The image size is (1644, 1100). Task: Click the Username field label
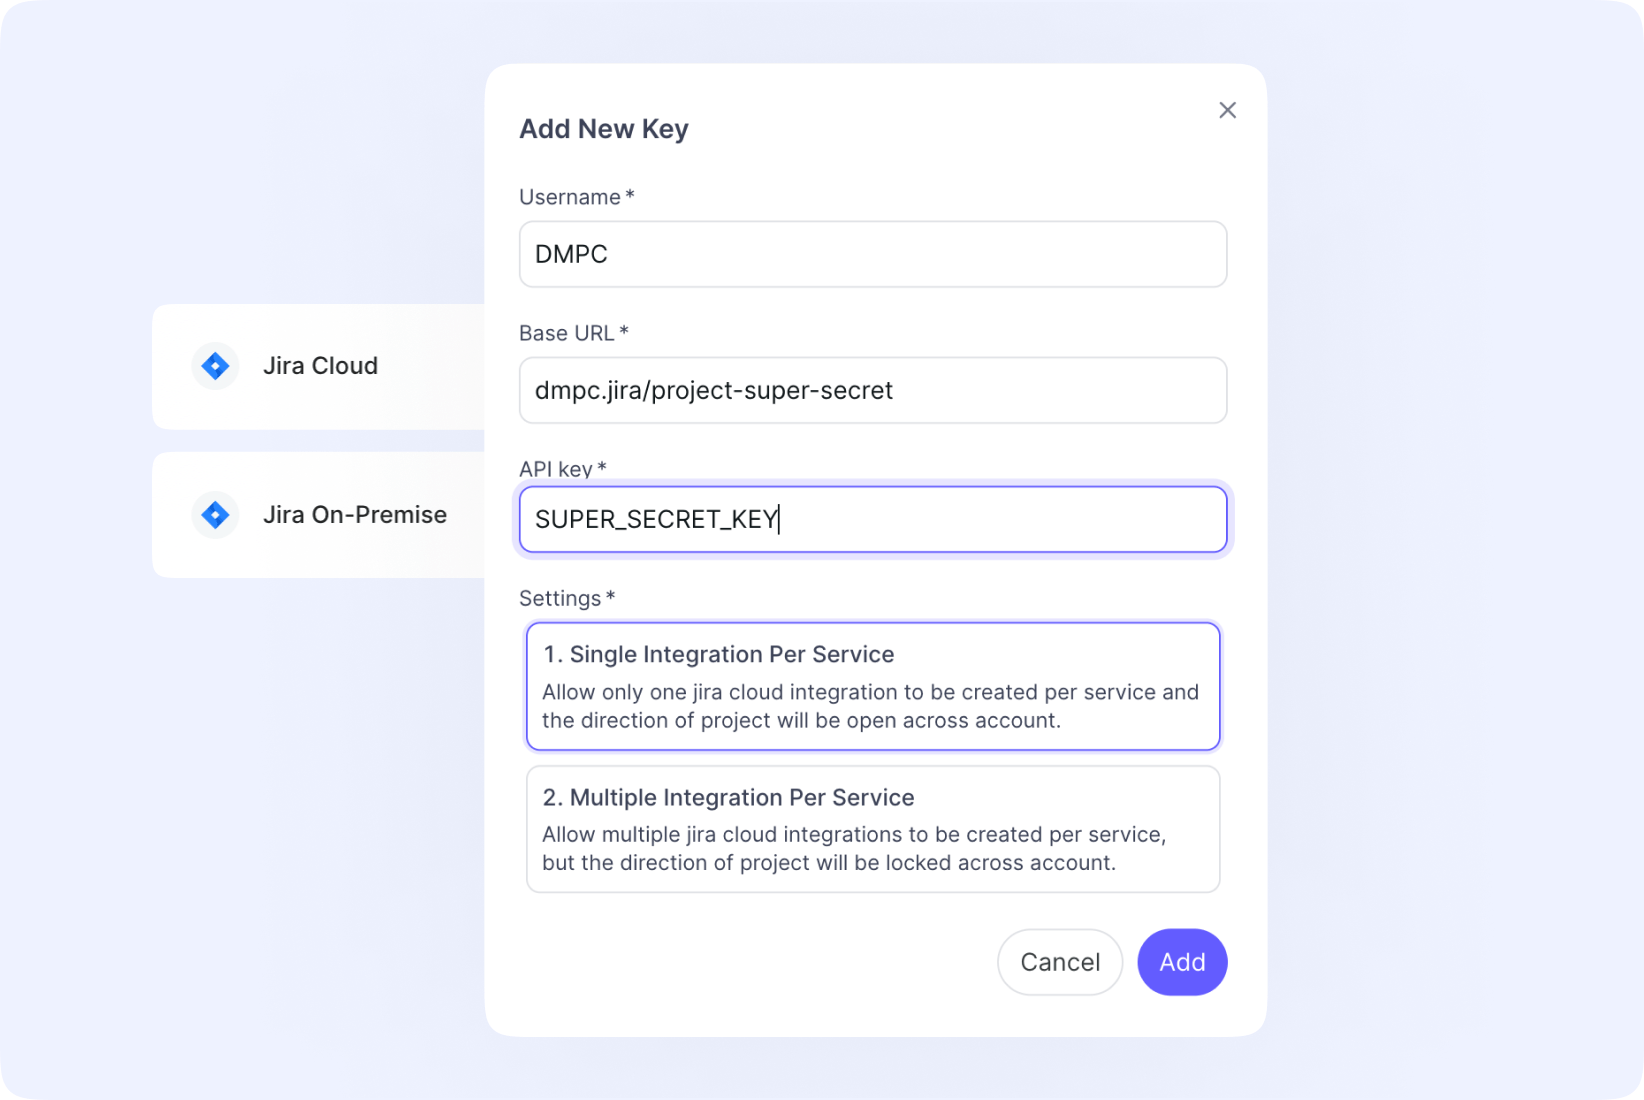click(569, 197)
